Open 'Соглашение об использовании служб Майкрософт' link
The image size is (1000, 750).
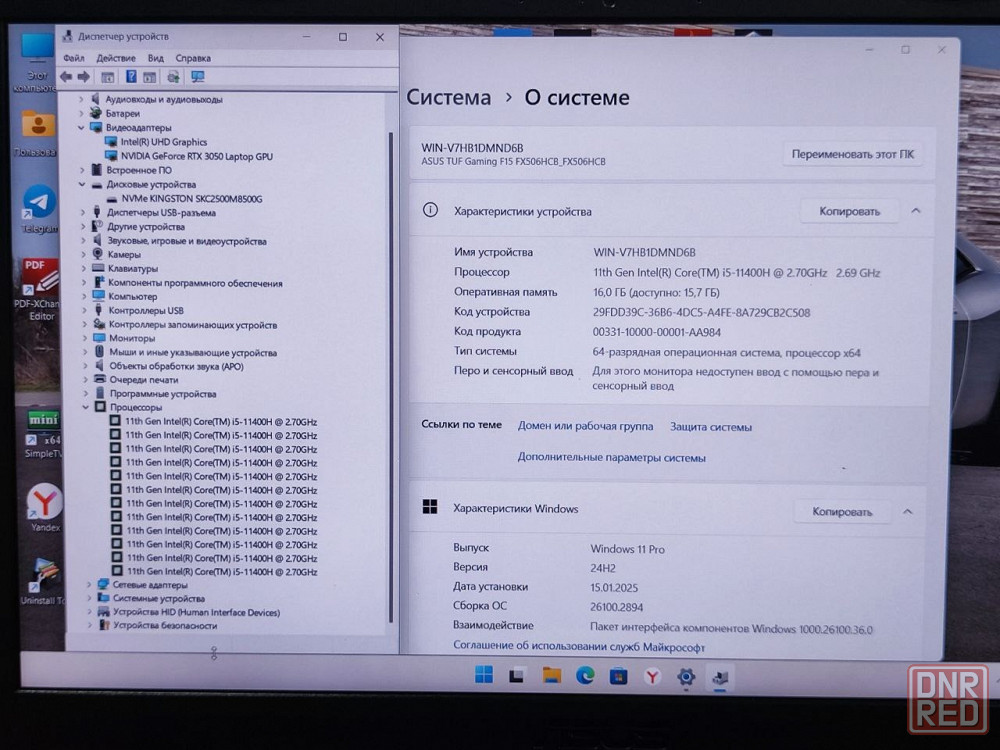[578, 647]
